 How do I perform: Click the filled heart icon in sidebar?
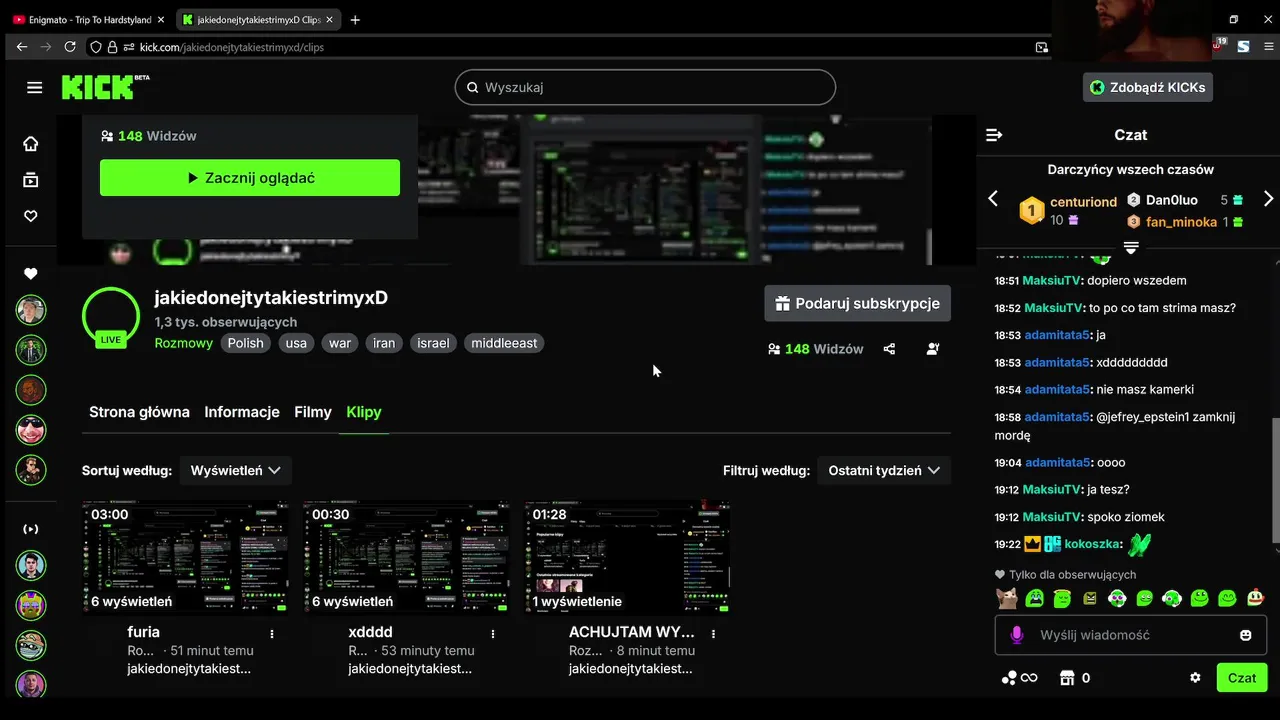(x=31, y=274)
